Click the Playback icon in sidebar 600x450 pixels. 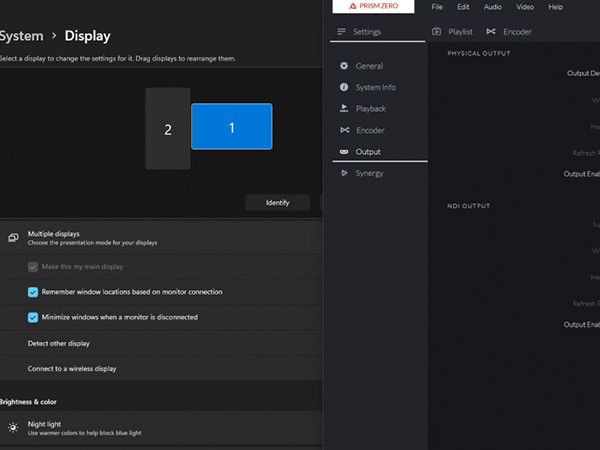[x=344, y=109]
